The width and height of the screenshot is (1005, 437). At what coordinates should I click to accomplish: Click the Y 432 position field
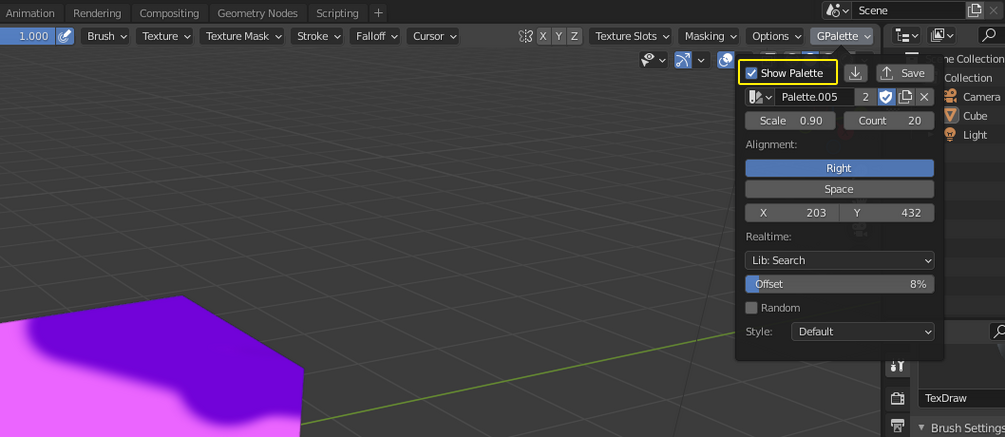point(887,213)
